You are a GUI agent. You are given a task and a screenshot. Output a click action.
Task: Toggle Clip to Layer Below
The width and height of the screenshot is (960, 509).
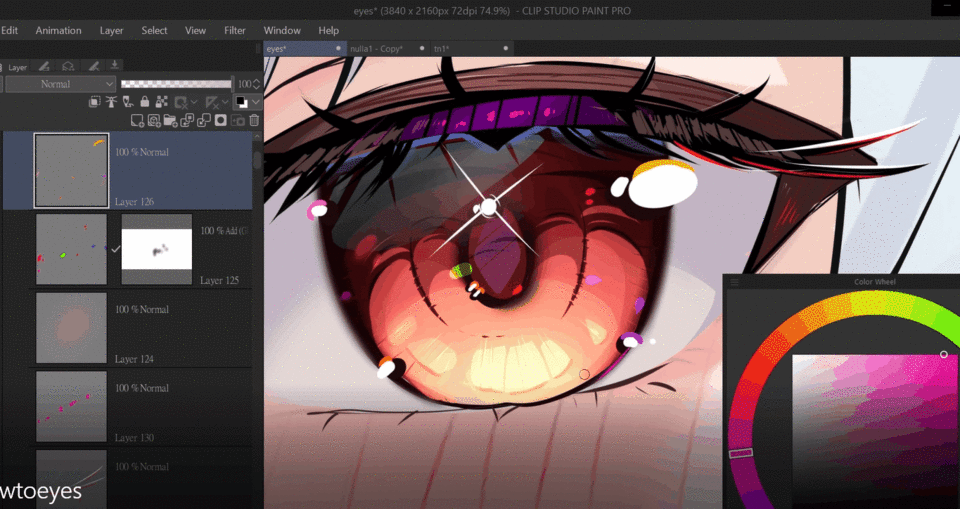tap(95, 102)
